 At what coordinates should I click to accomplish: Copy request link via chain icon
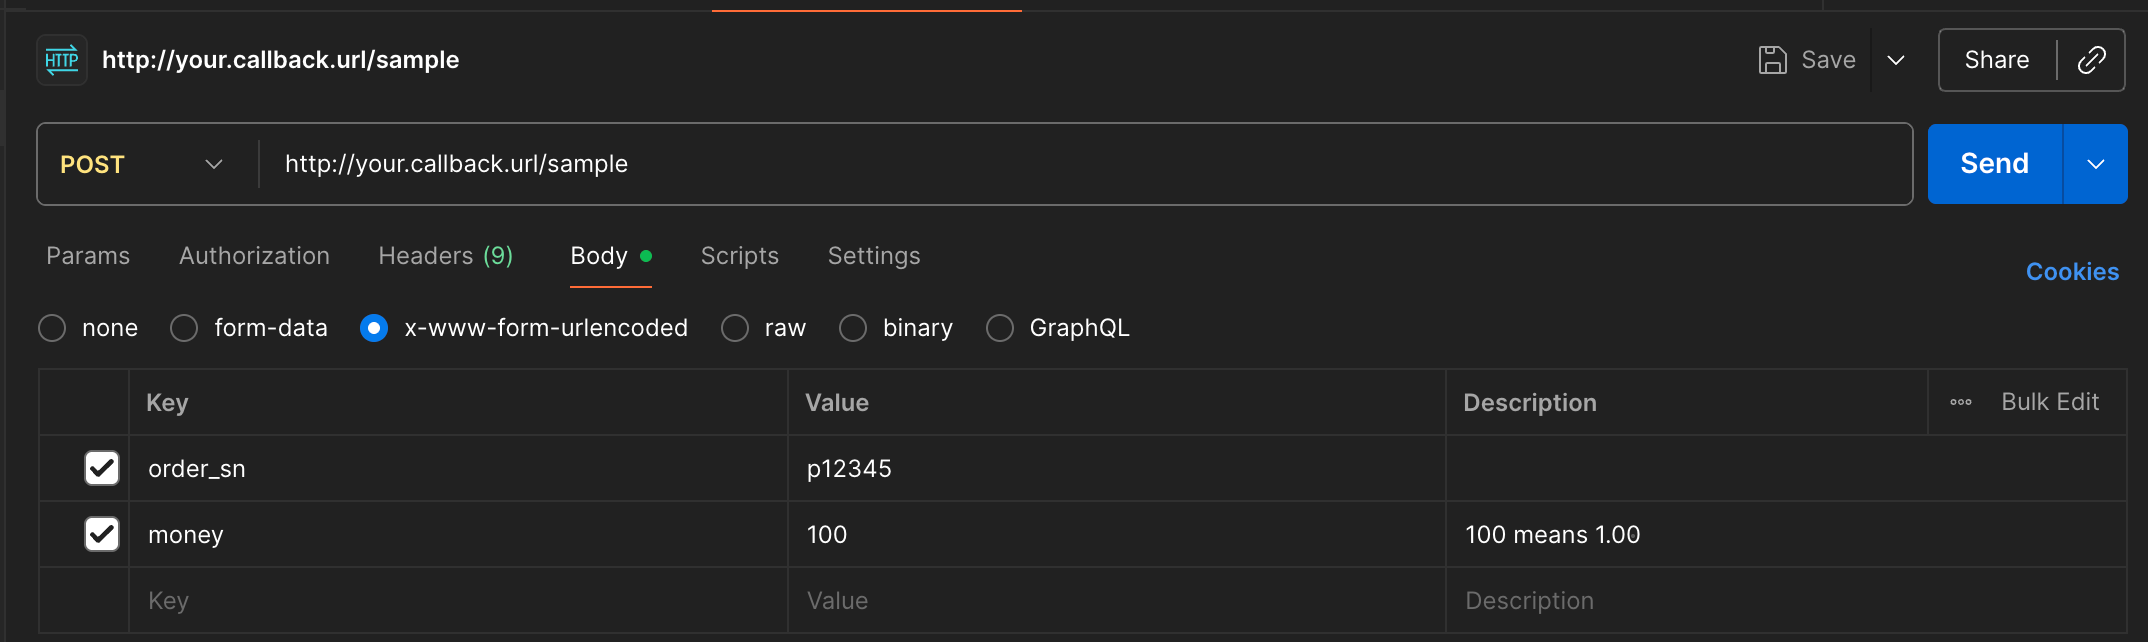pos(2091,60)
